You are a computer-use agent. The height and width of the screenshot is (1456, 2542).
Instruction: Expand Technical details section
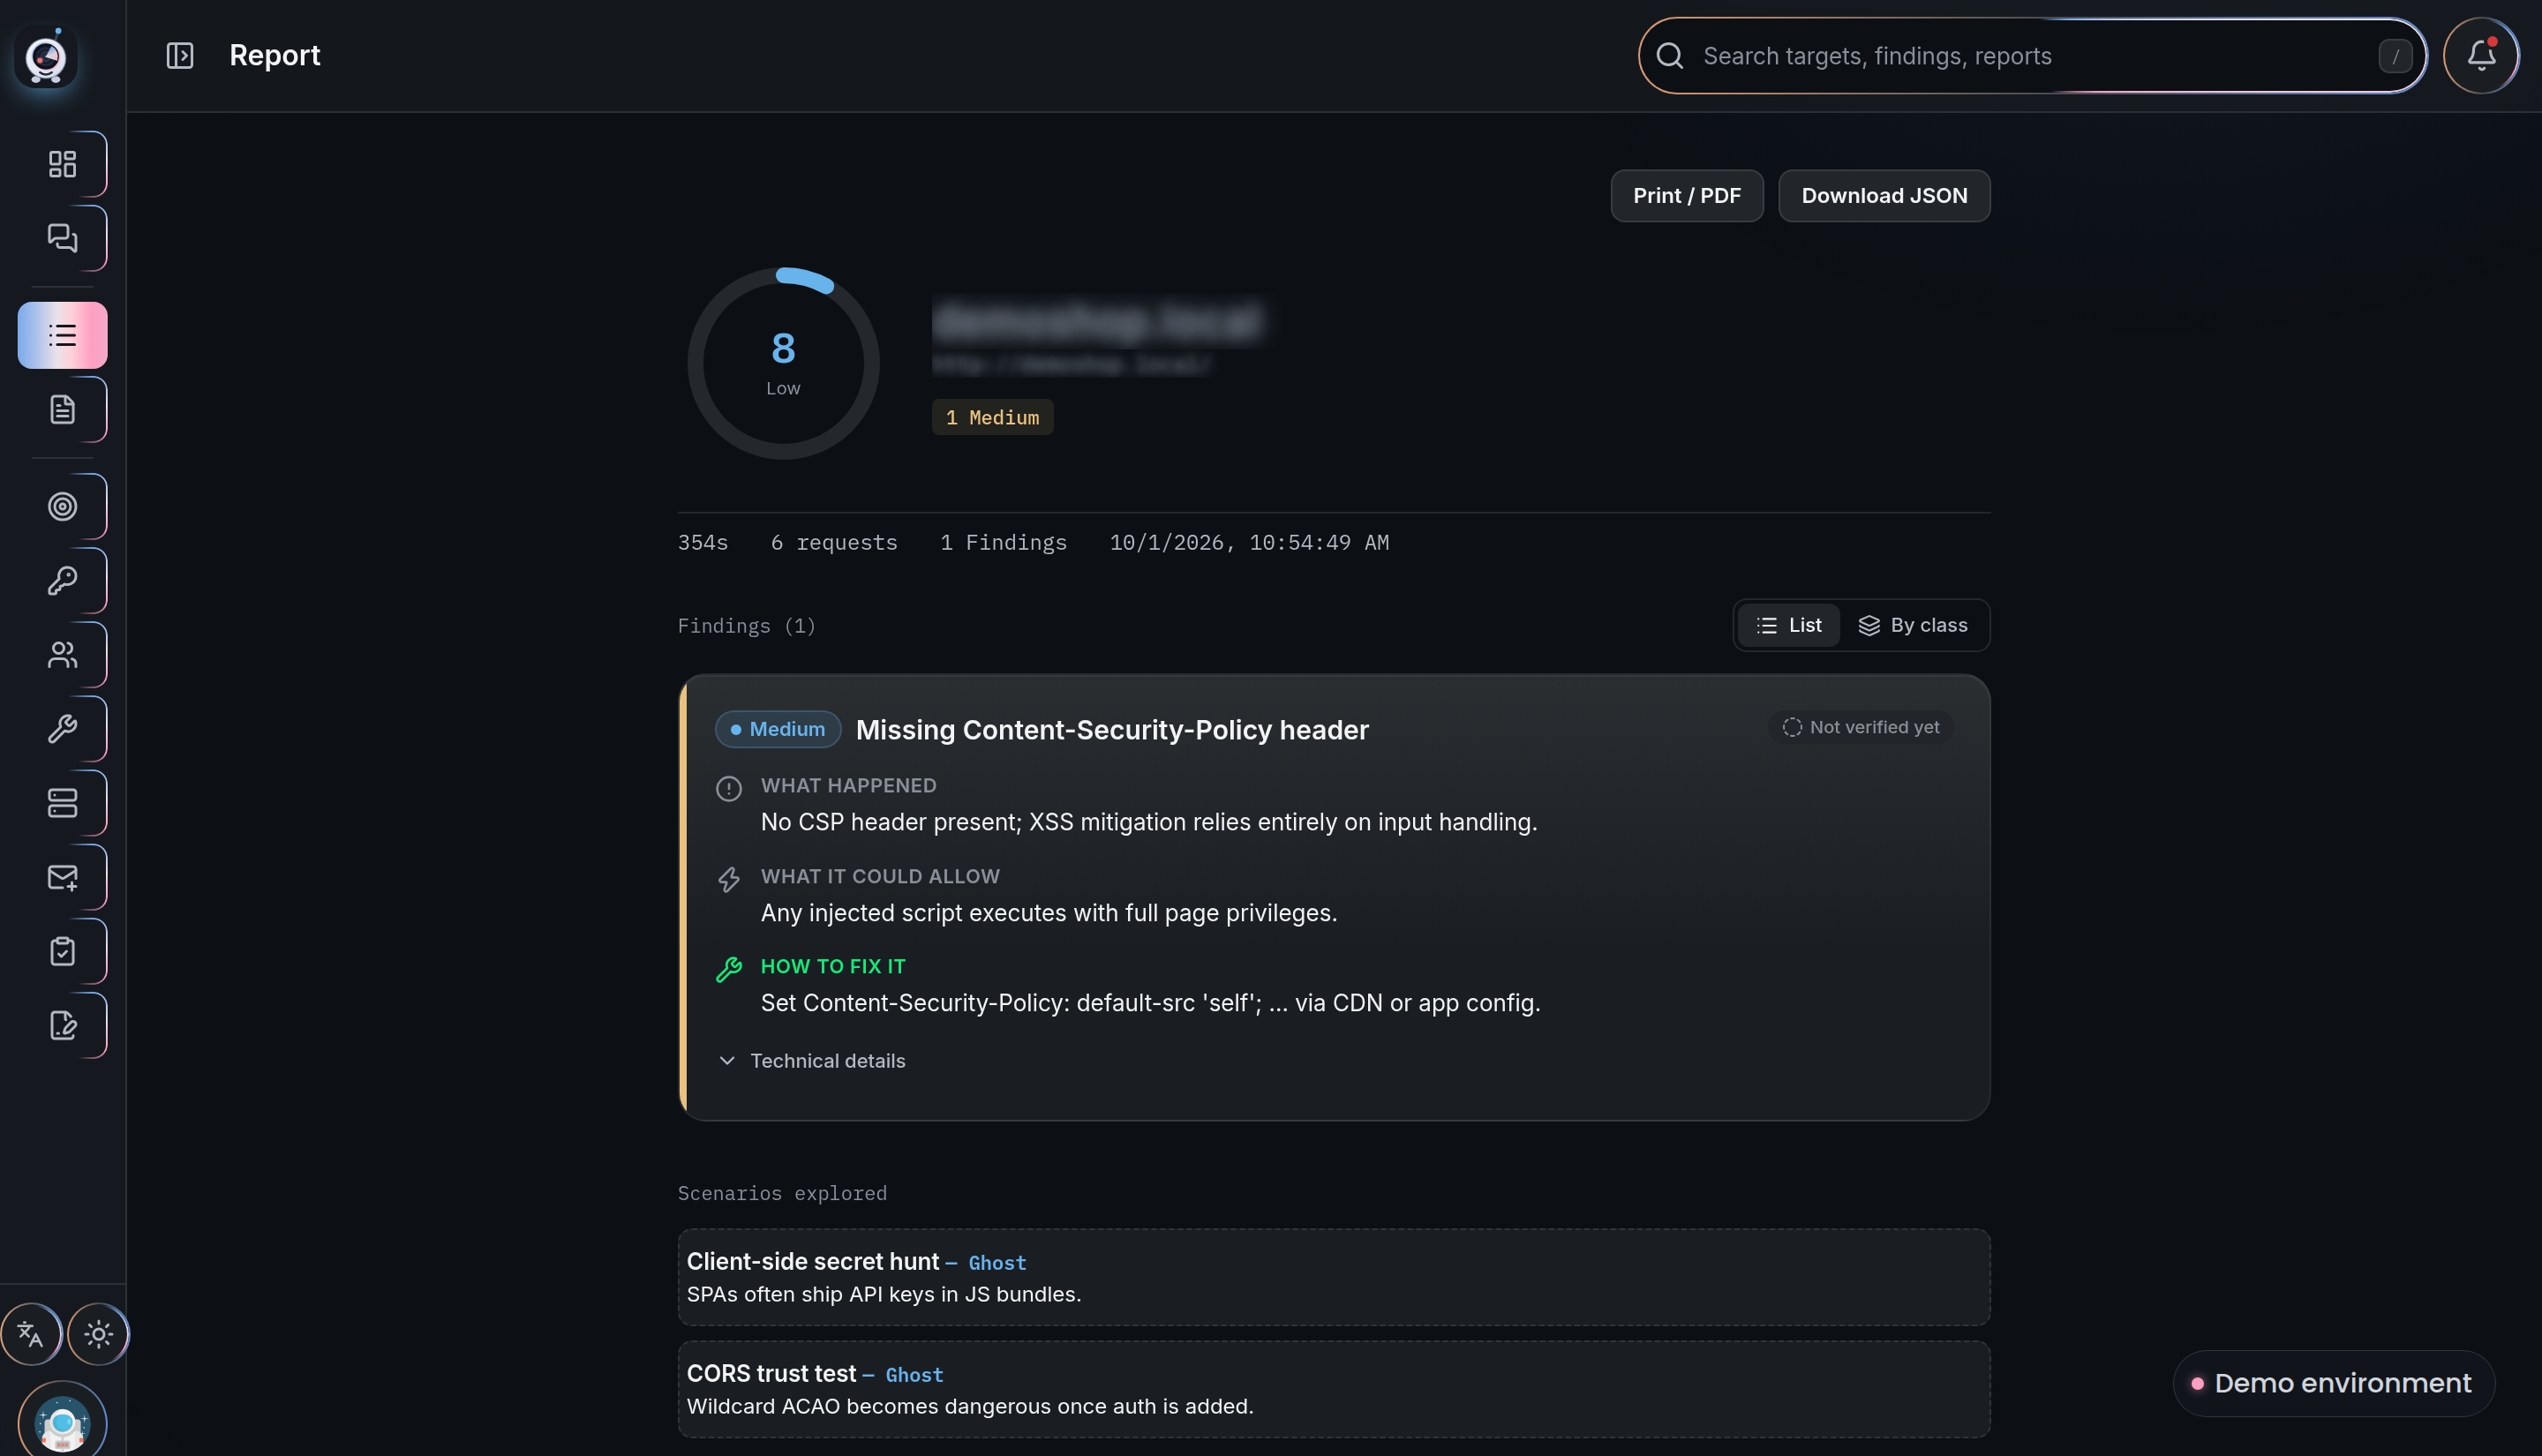[812, 1060]
